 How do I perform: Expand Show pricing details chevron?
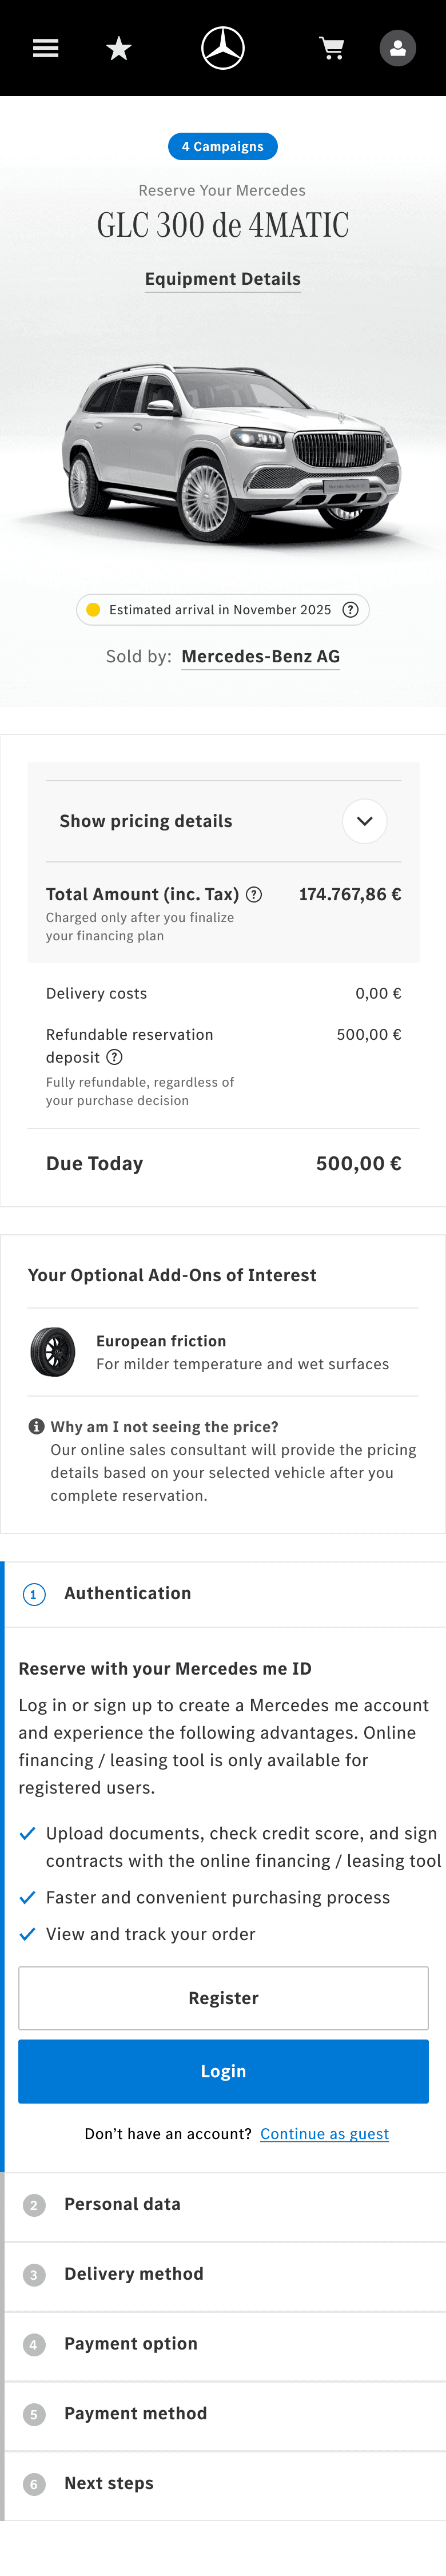pos(365,821)
